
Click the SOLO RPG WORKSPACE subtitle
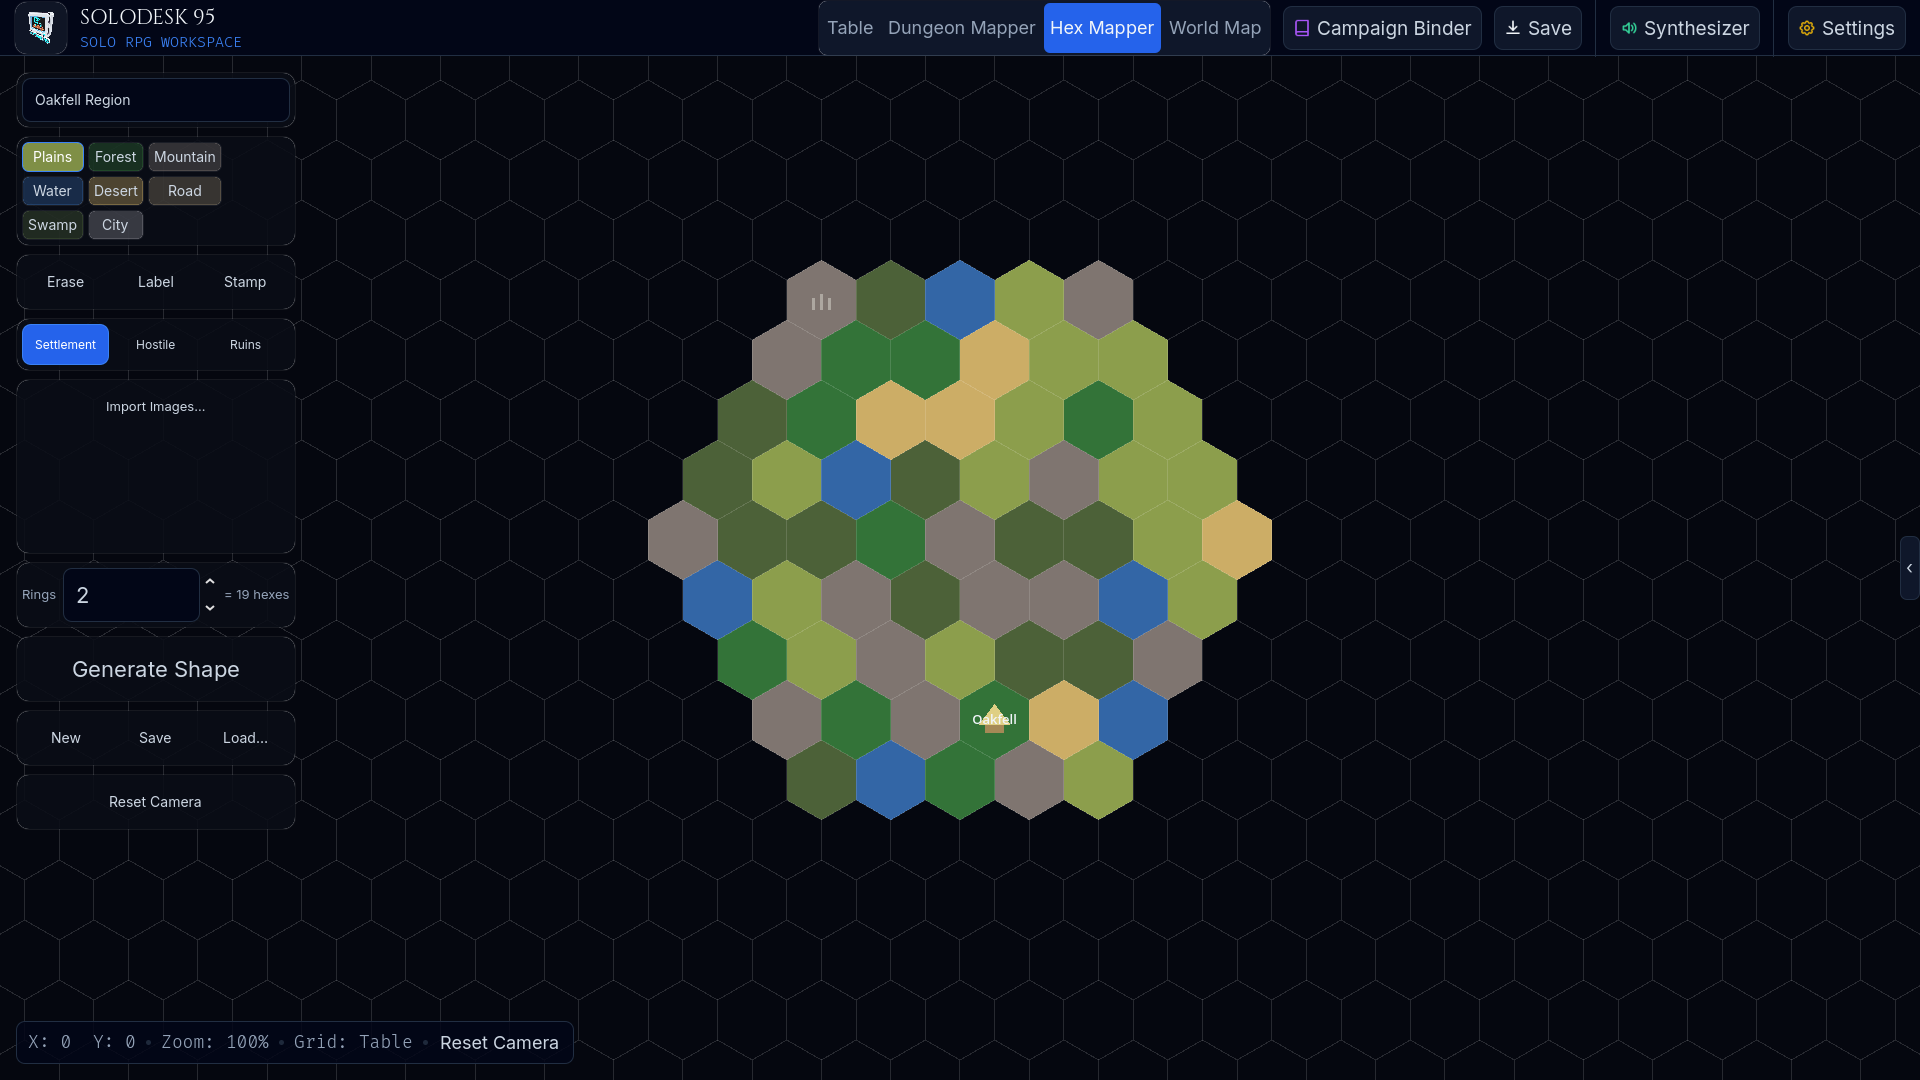tap(161, 42)
